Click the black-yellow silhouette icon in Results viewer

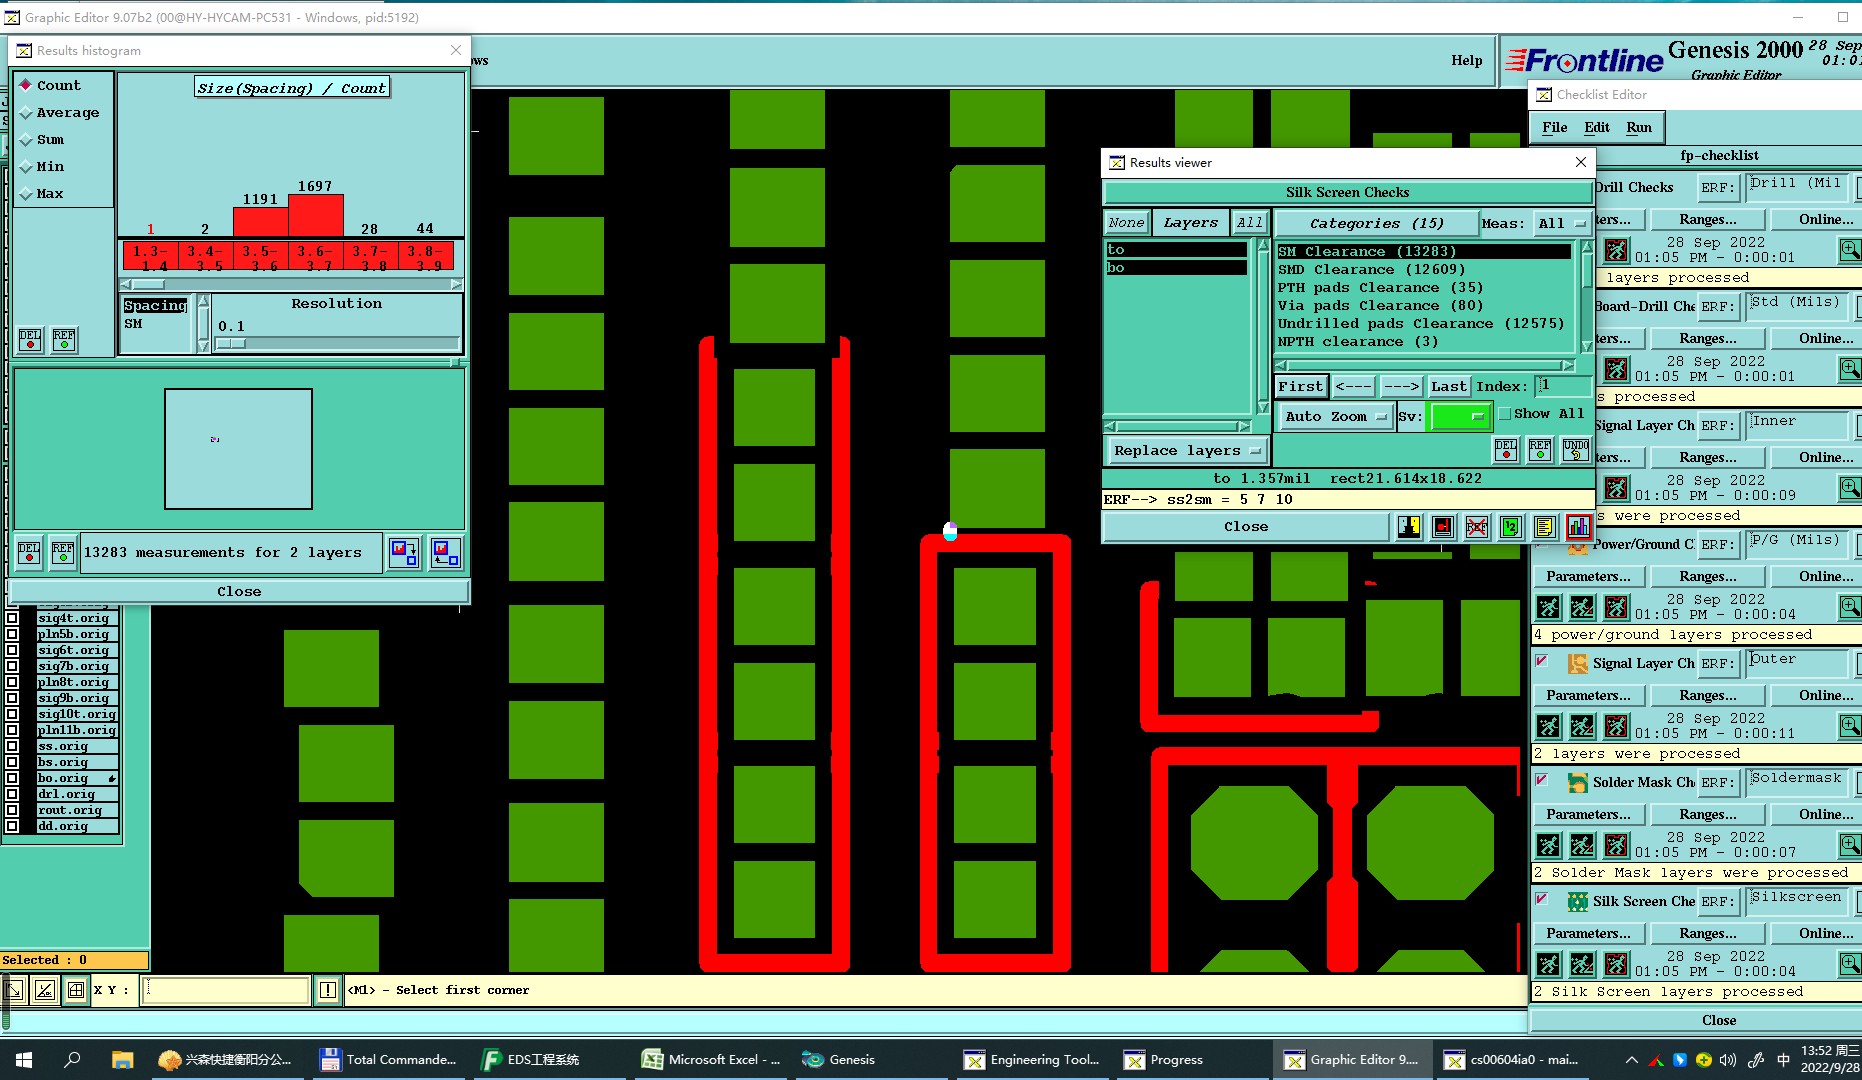coord(1409,527)
